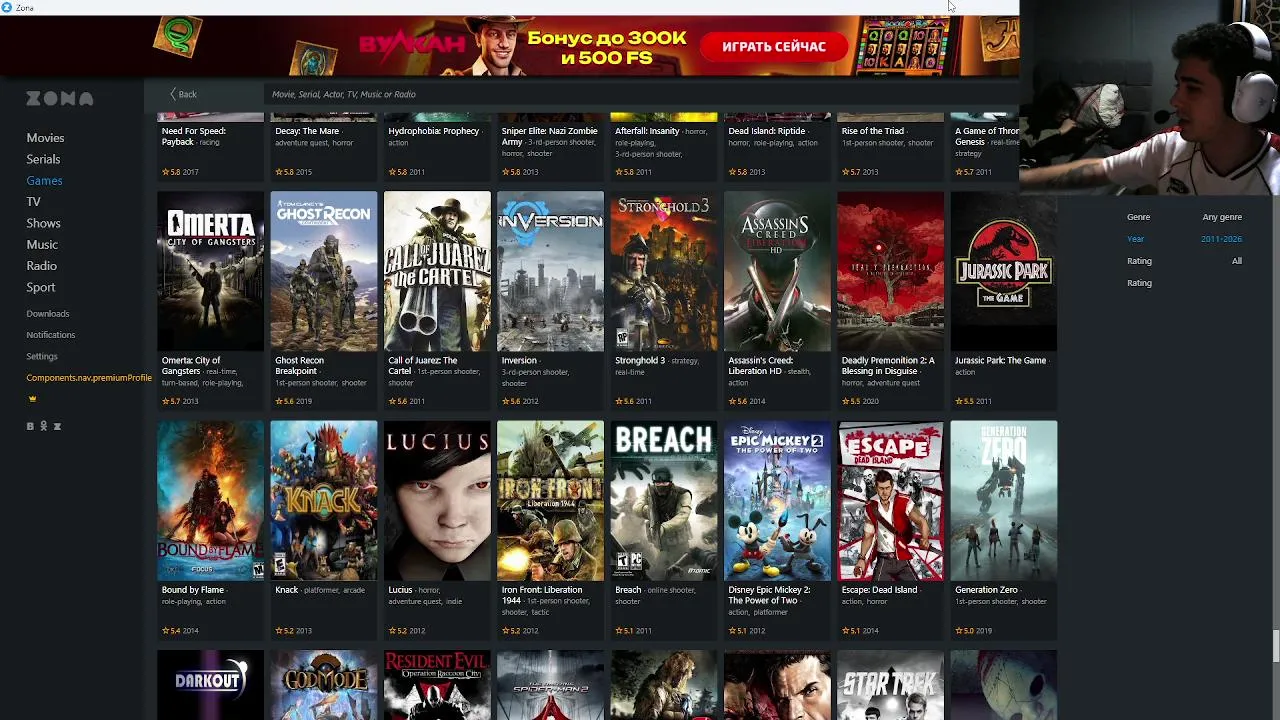Open the Any genre filter dropdown
Screen dimensions: 1280x720
point(1222,217)
